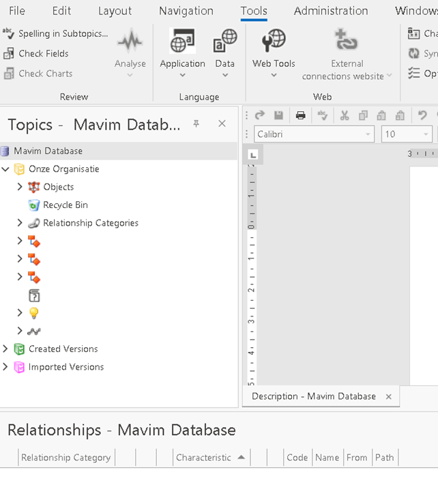
Task: Click Check Charts button
Action: [38, 74]
